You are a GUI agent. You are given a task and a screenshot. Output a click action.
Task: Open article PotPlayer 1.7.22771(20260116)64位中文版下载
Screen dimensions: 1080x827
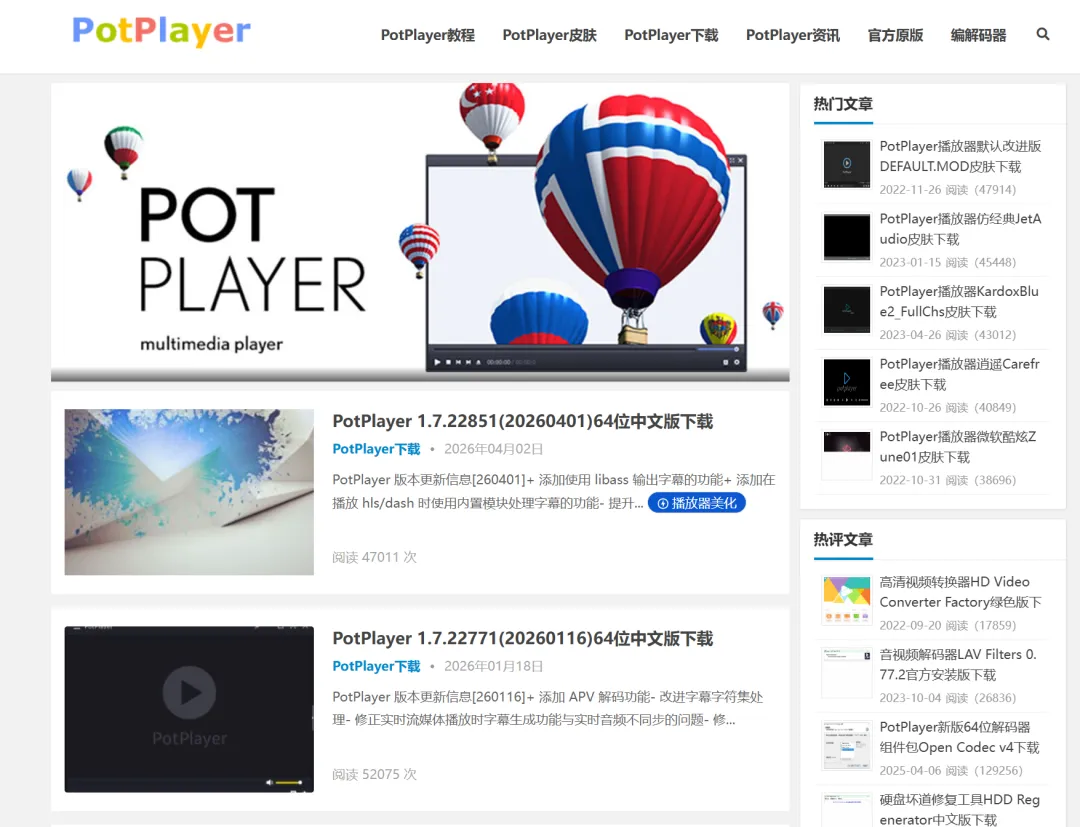coord(523,638)
